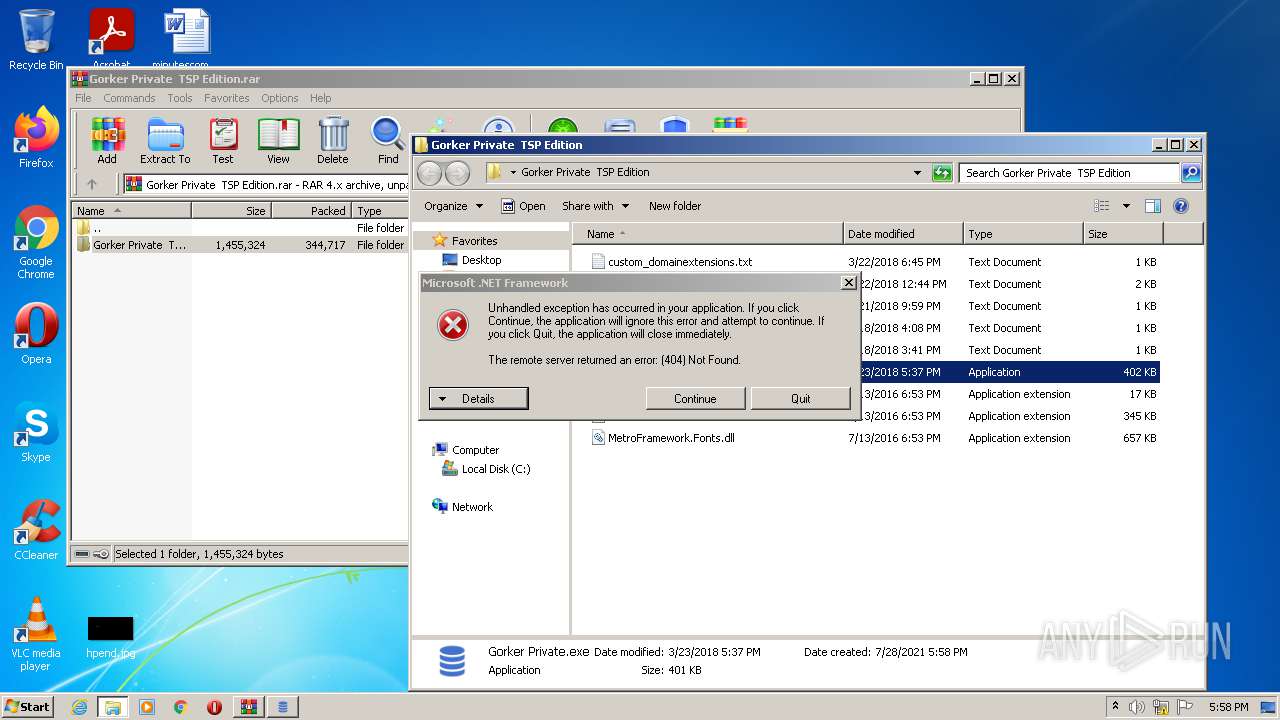Open the address bar history dropdown
1280x720 pixels.
pyautogui.click(x=917, y=173)
